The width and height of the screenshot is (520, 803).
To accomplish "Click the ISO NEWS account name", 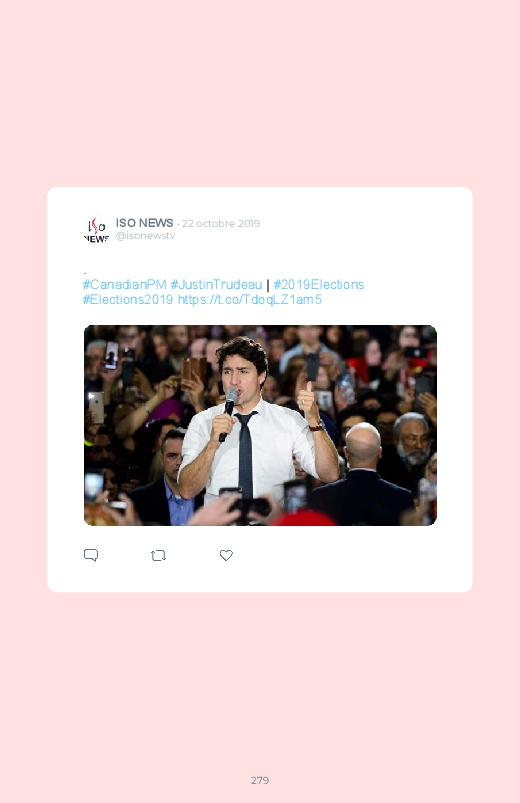I will [144, 223].
